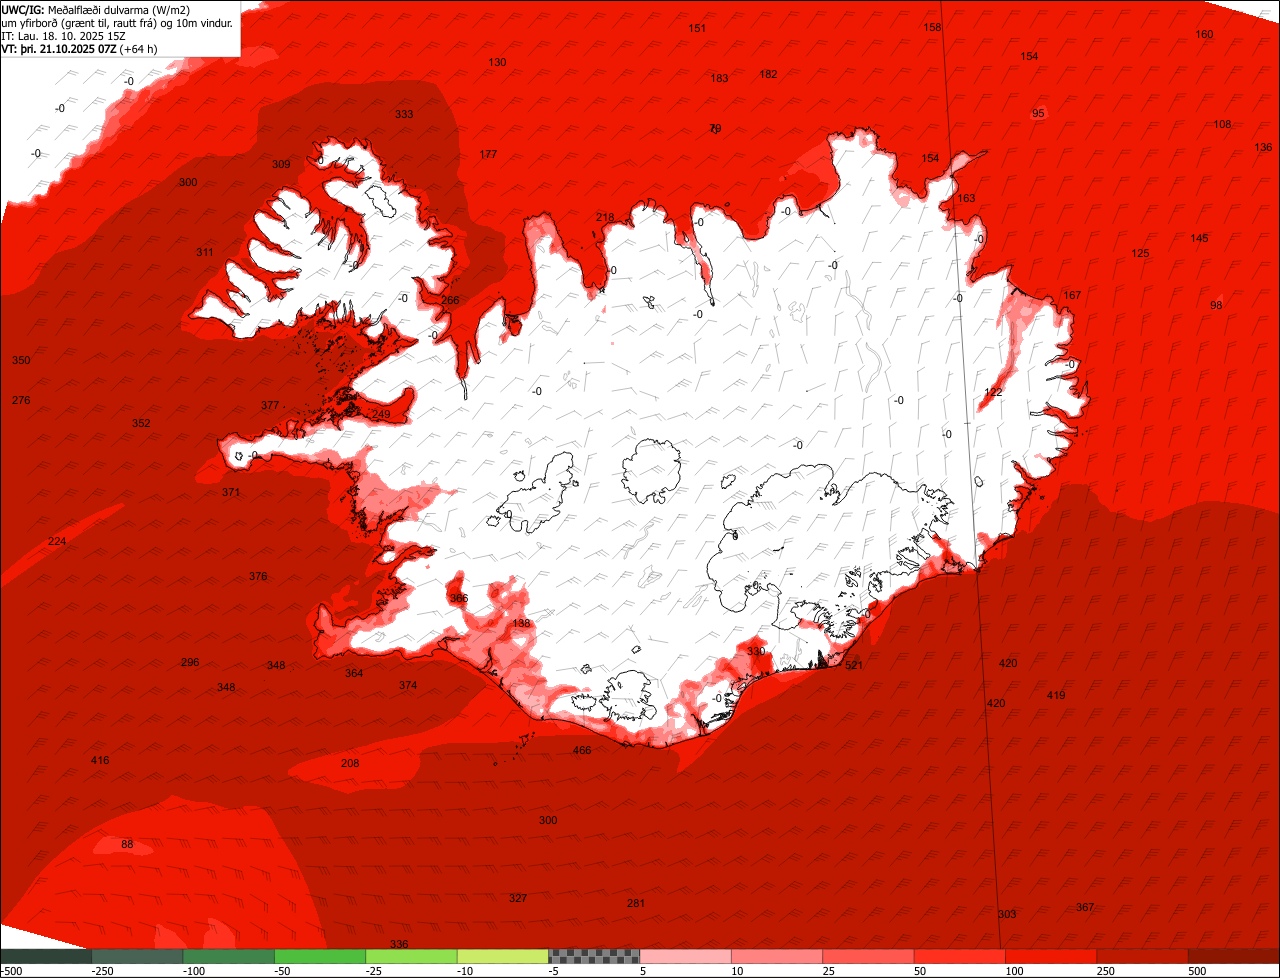Viewport: 1280px width, 978px height.
Task: Click the value 352 on the western sea
Action: point(141,424)
